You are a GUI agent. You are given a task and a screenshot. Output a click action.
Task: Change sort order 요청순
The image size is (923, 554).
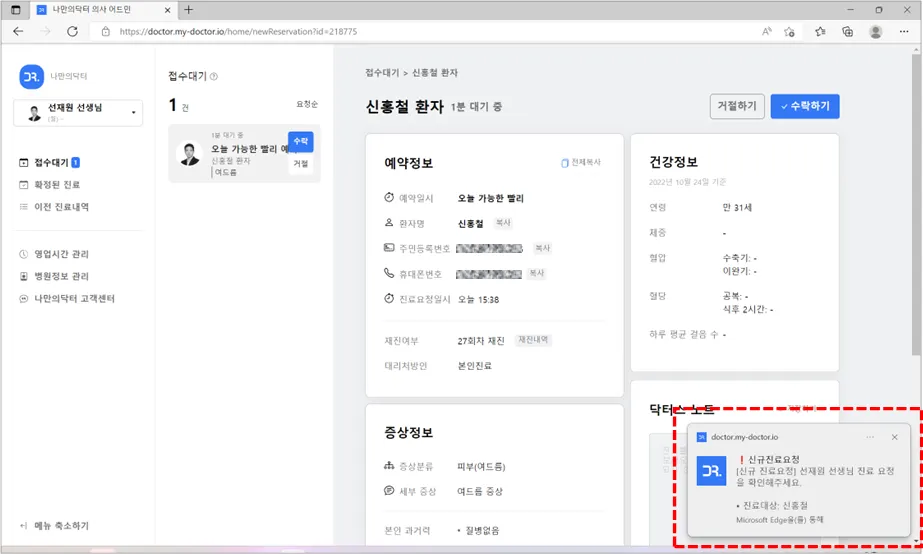(307, 104)
